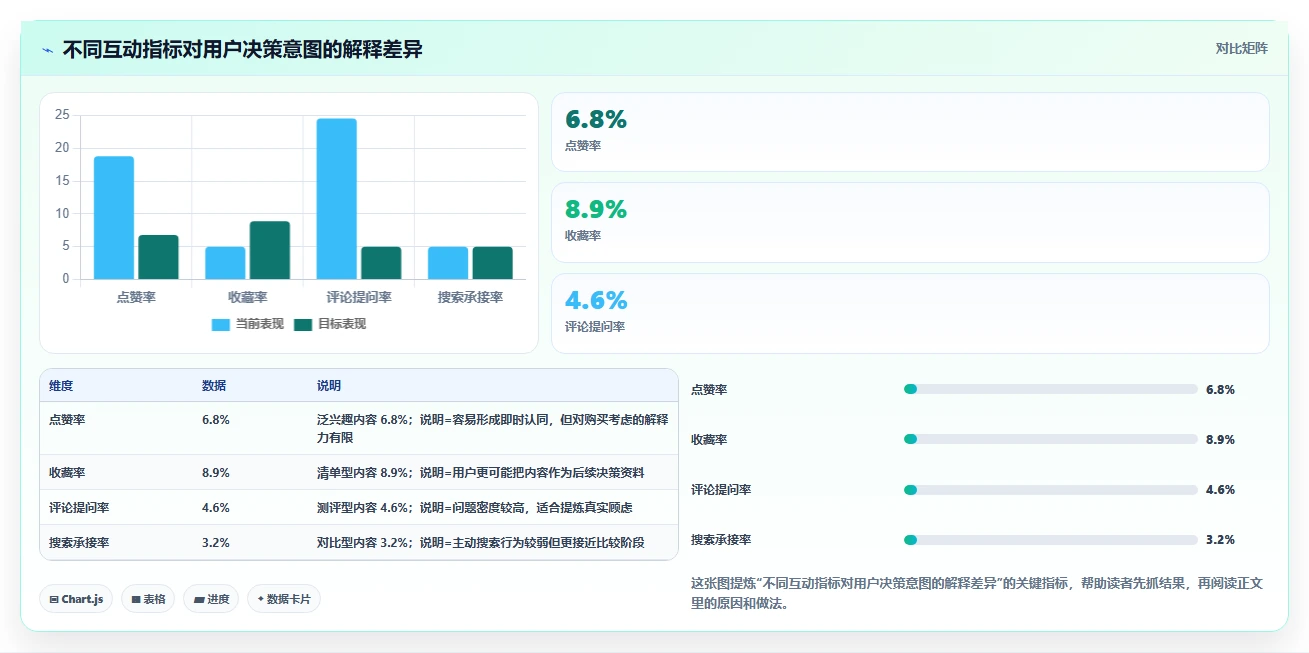Click the green 收藏率 bar in chart
Viewport: 1309px width, 653px height.
(270, 250)
